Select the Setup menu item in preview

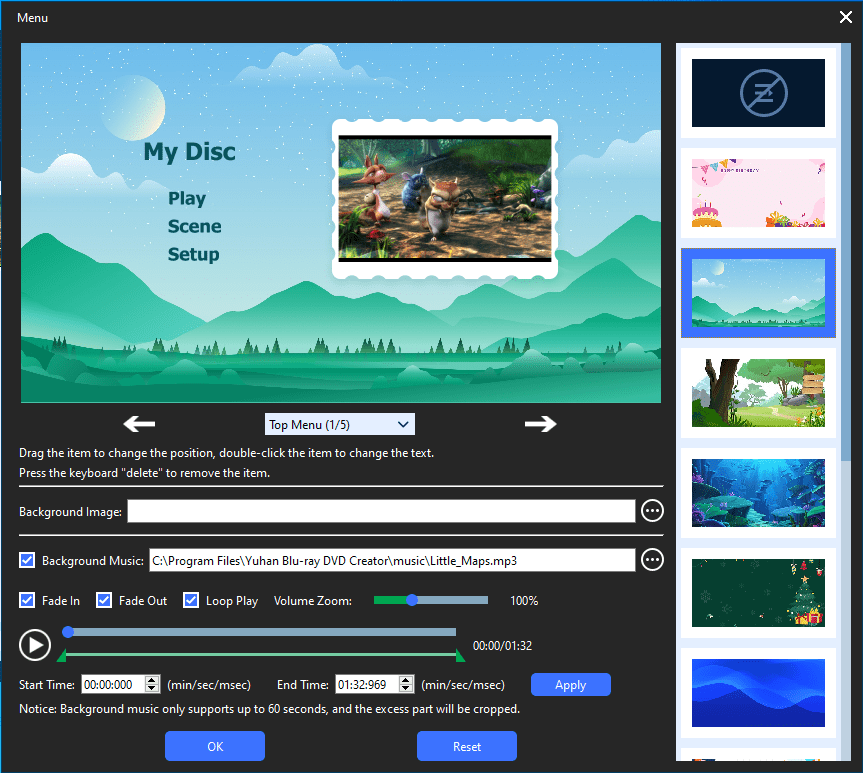(193, 254)
